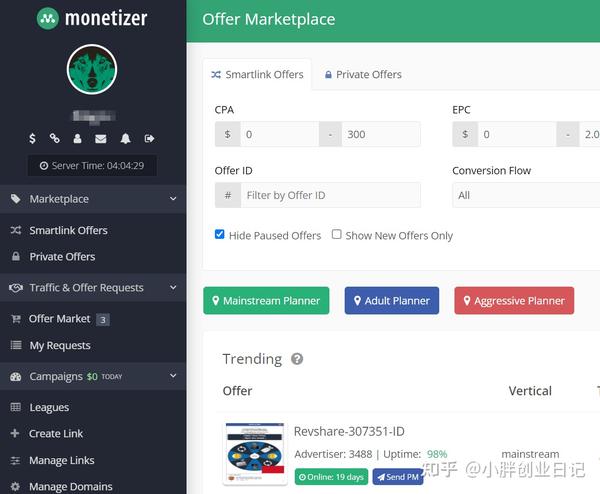Viewport: 600px width, 494px height.
Task: Click the $0 TODAY campaigns earnings label
Action: coord(104,377)
